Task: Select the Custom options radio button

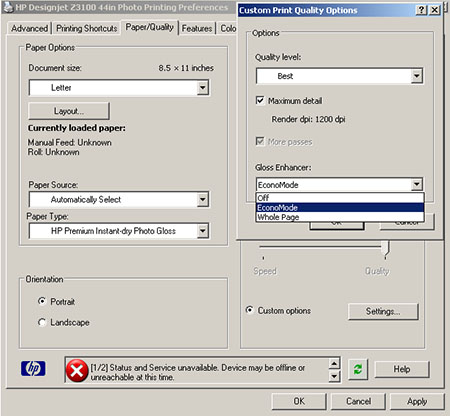Action: point(249,310)
